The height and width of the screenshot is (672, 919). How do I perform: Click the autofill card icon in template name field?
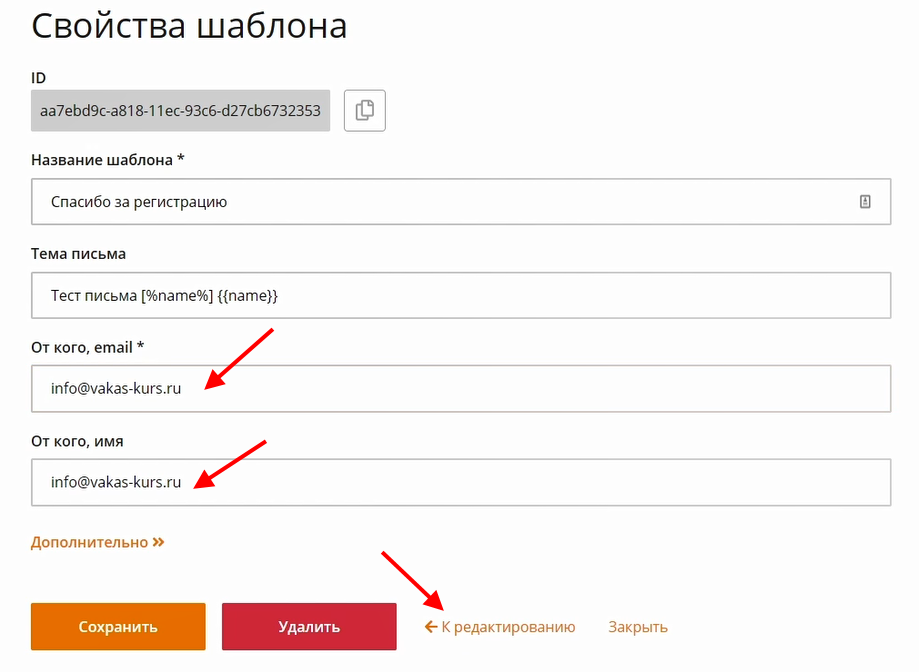click(x=865, y=202)
